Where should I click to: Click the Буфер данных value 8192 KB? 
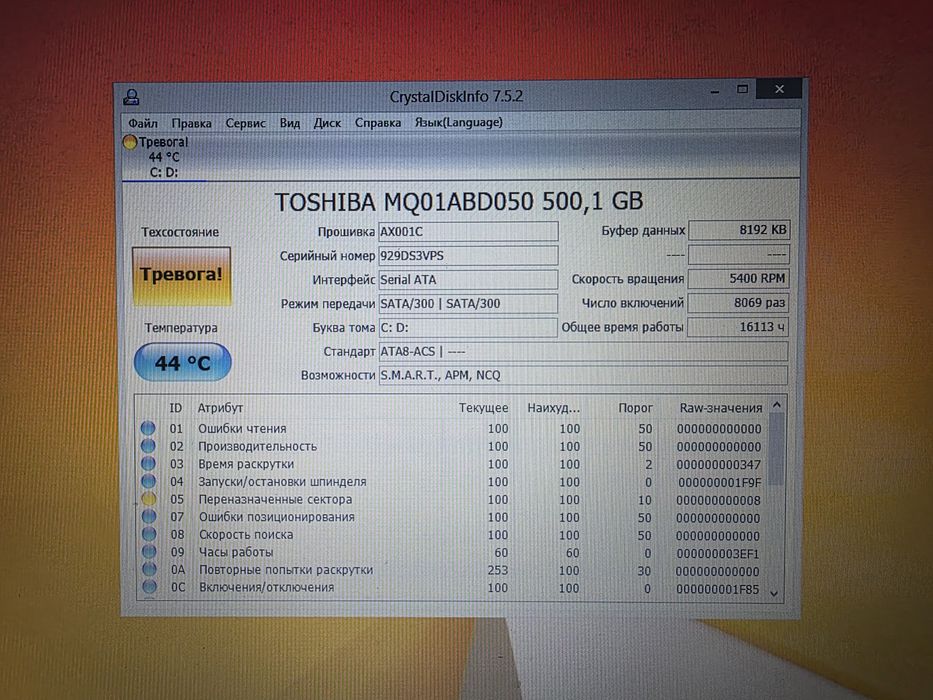pos(739,230)
